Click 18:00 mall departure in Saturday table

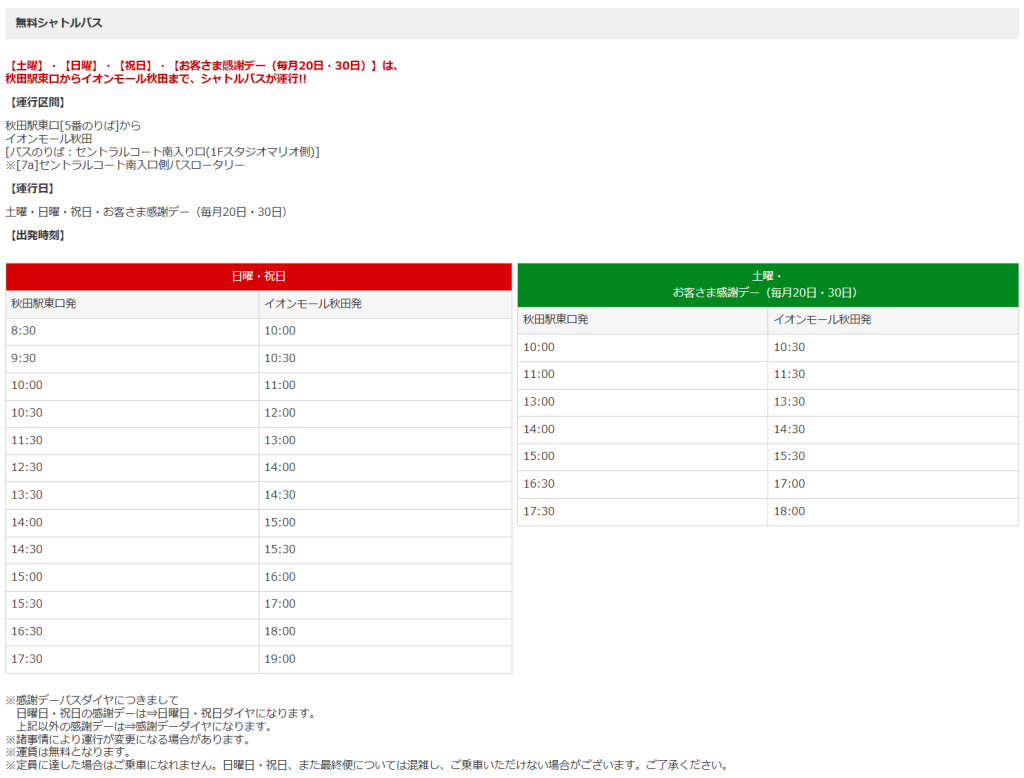point(790,511)
